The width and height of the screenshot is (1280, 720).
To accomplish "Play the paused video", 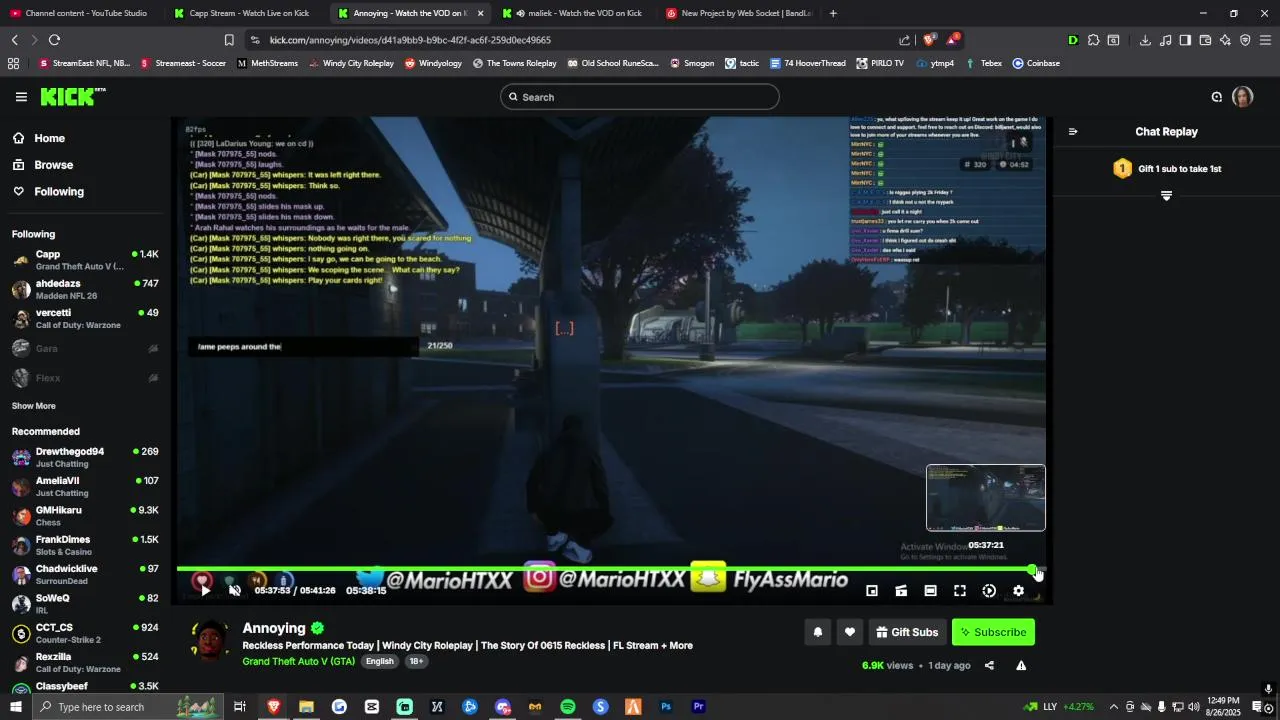I will point(205,591).
